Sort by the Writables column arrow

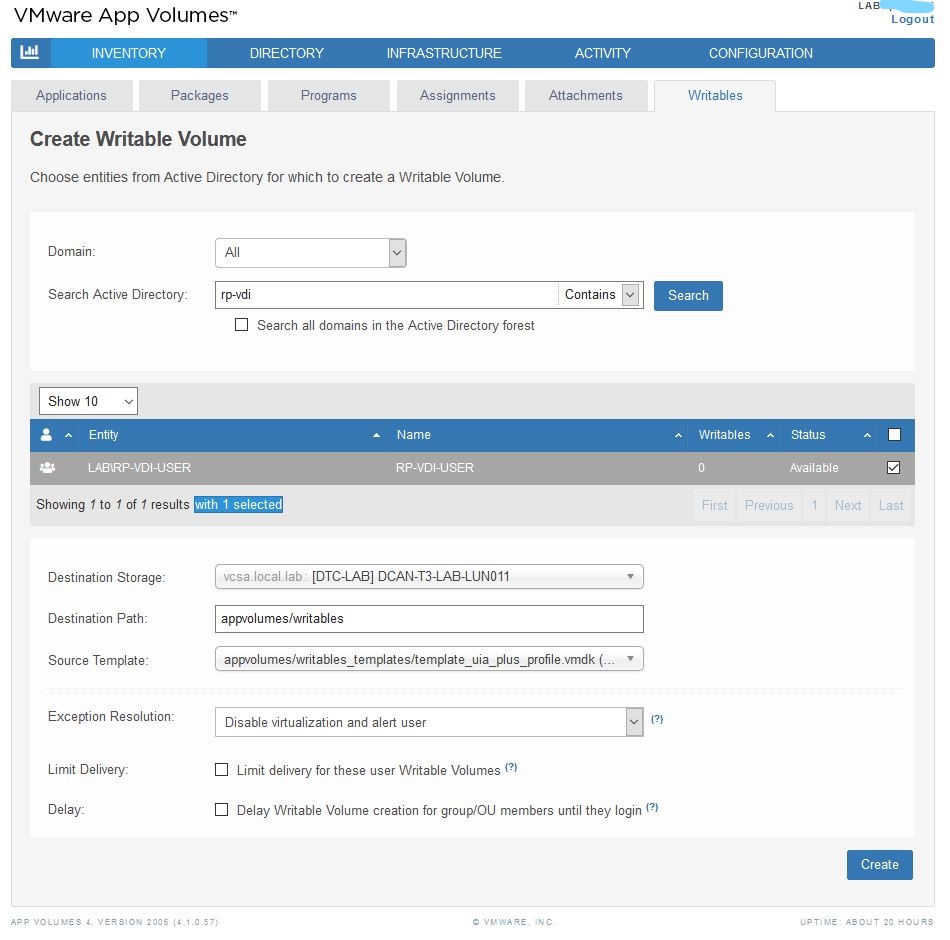point(770,435)
